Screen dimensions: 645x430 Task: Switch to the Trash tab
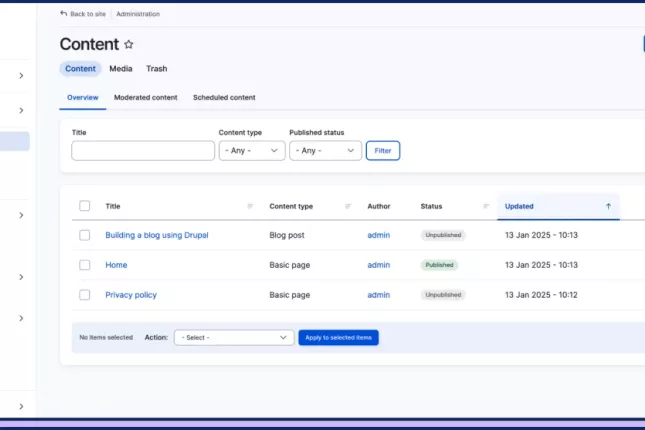coord(157,69)
